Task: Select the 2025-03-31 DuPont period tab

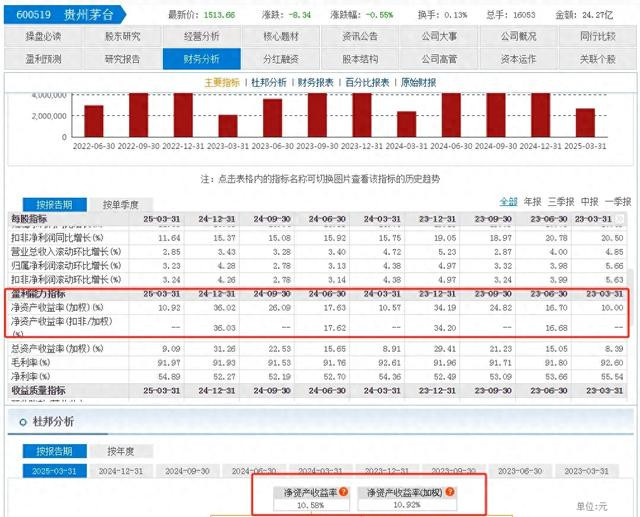Action: [x=55, y=471]
